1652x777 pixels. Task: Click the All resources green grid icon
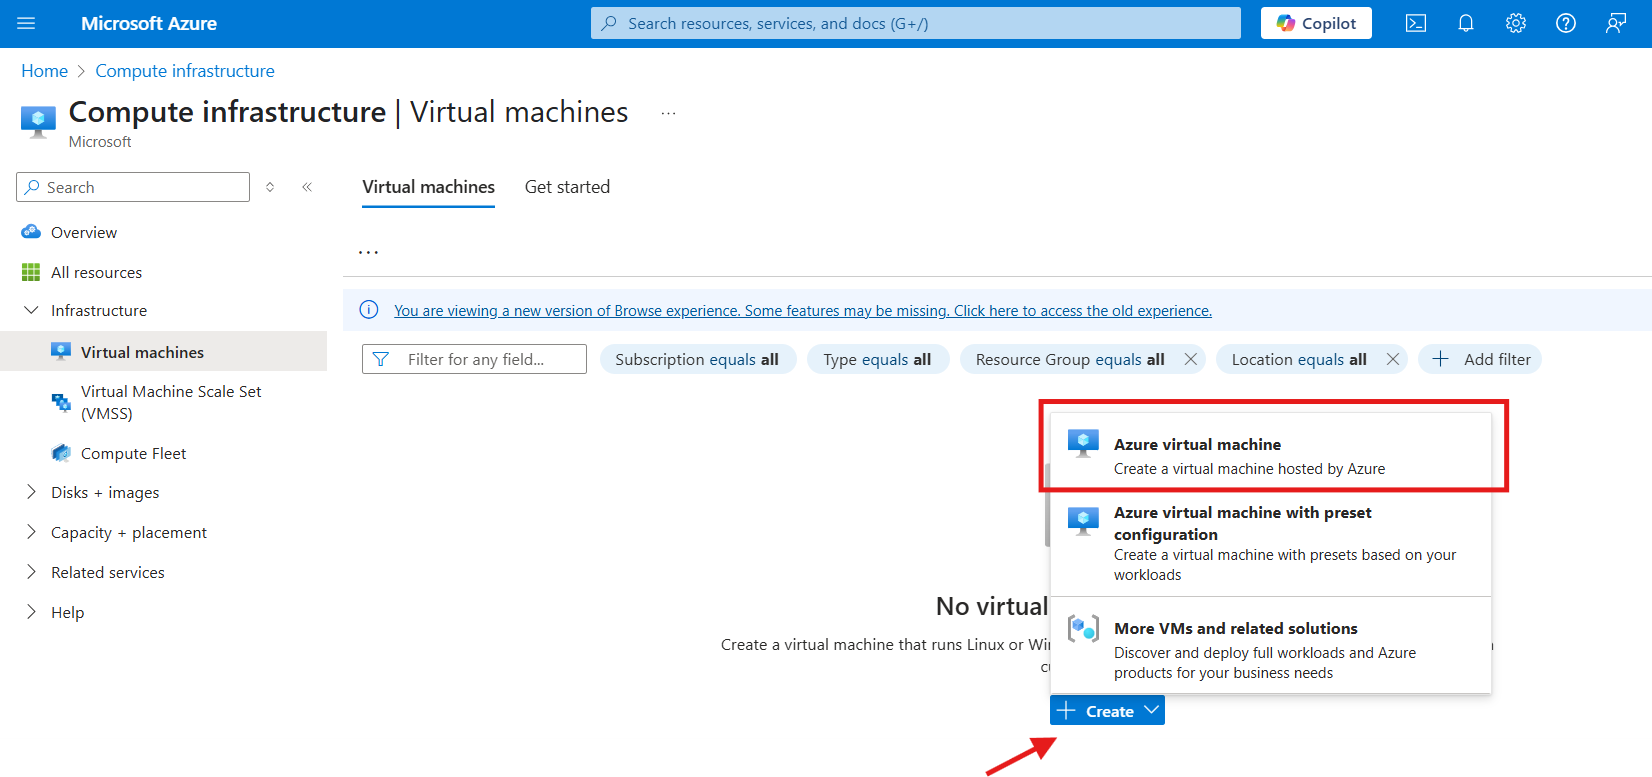click(x=31, y=272)
